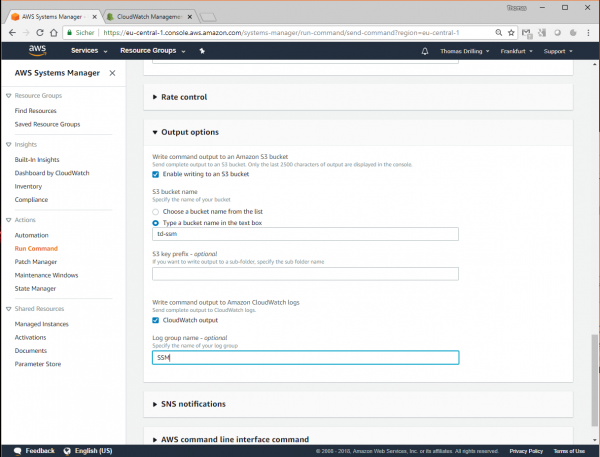This screenshot has width=600, height=457.
Task: Toggle the CloudWatch output checkbox
Action: [155, 320]
